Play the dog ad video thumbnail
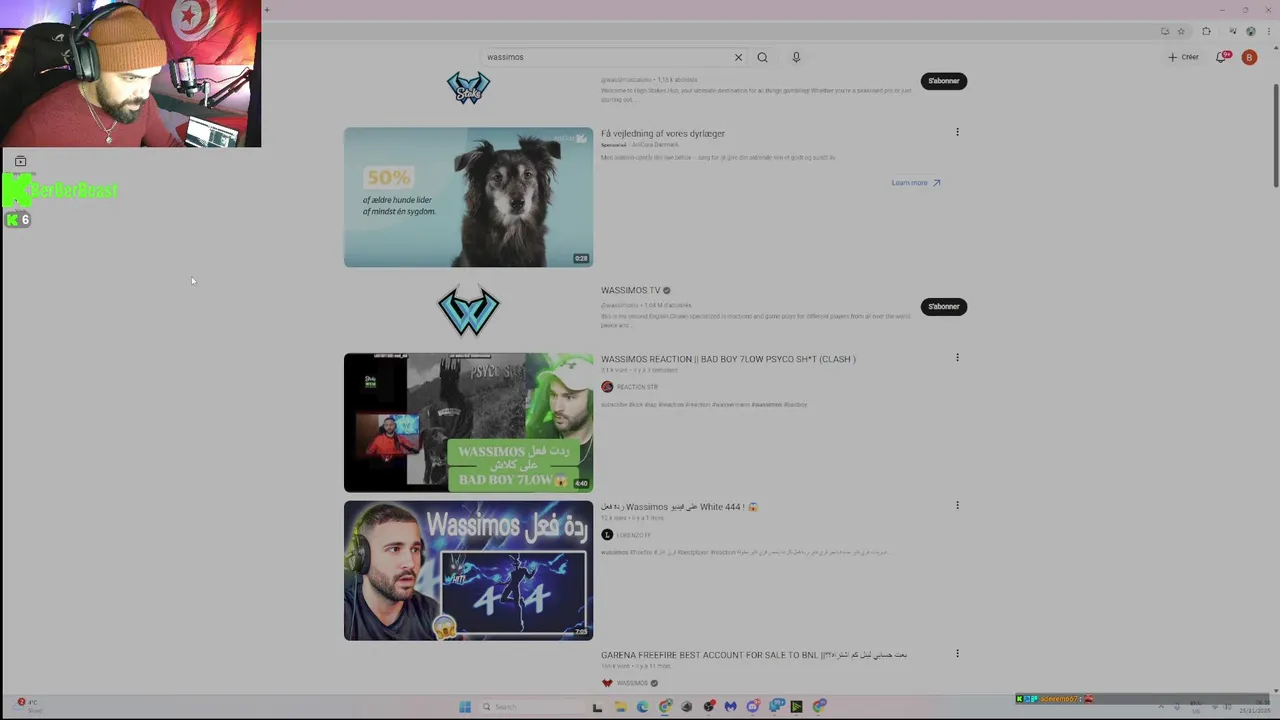The width and height of the screenshot is (1280, 720). (x=468, y=197)
